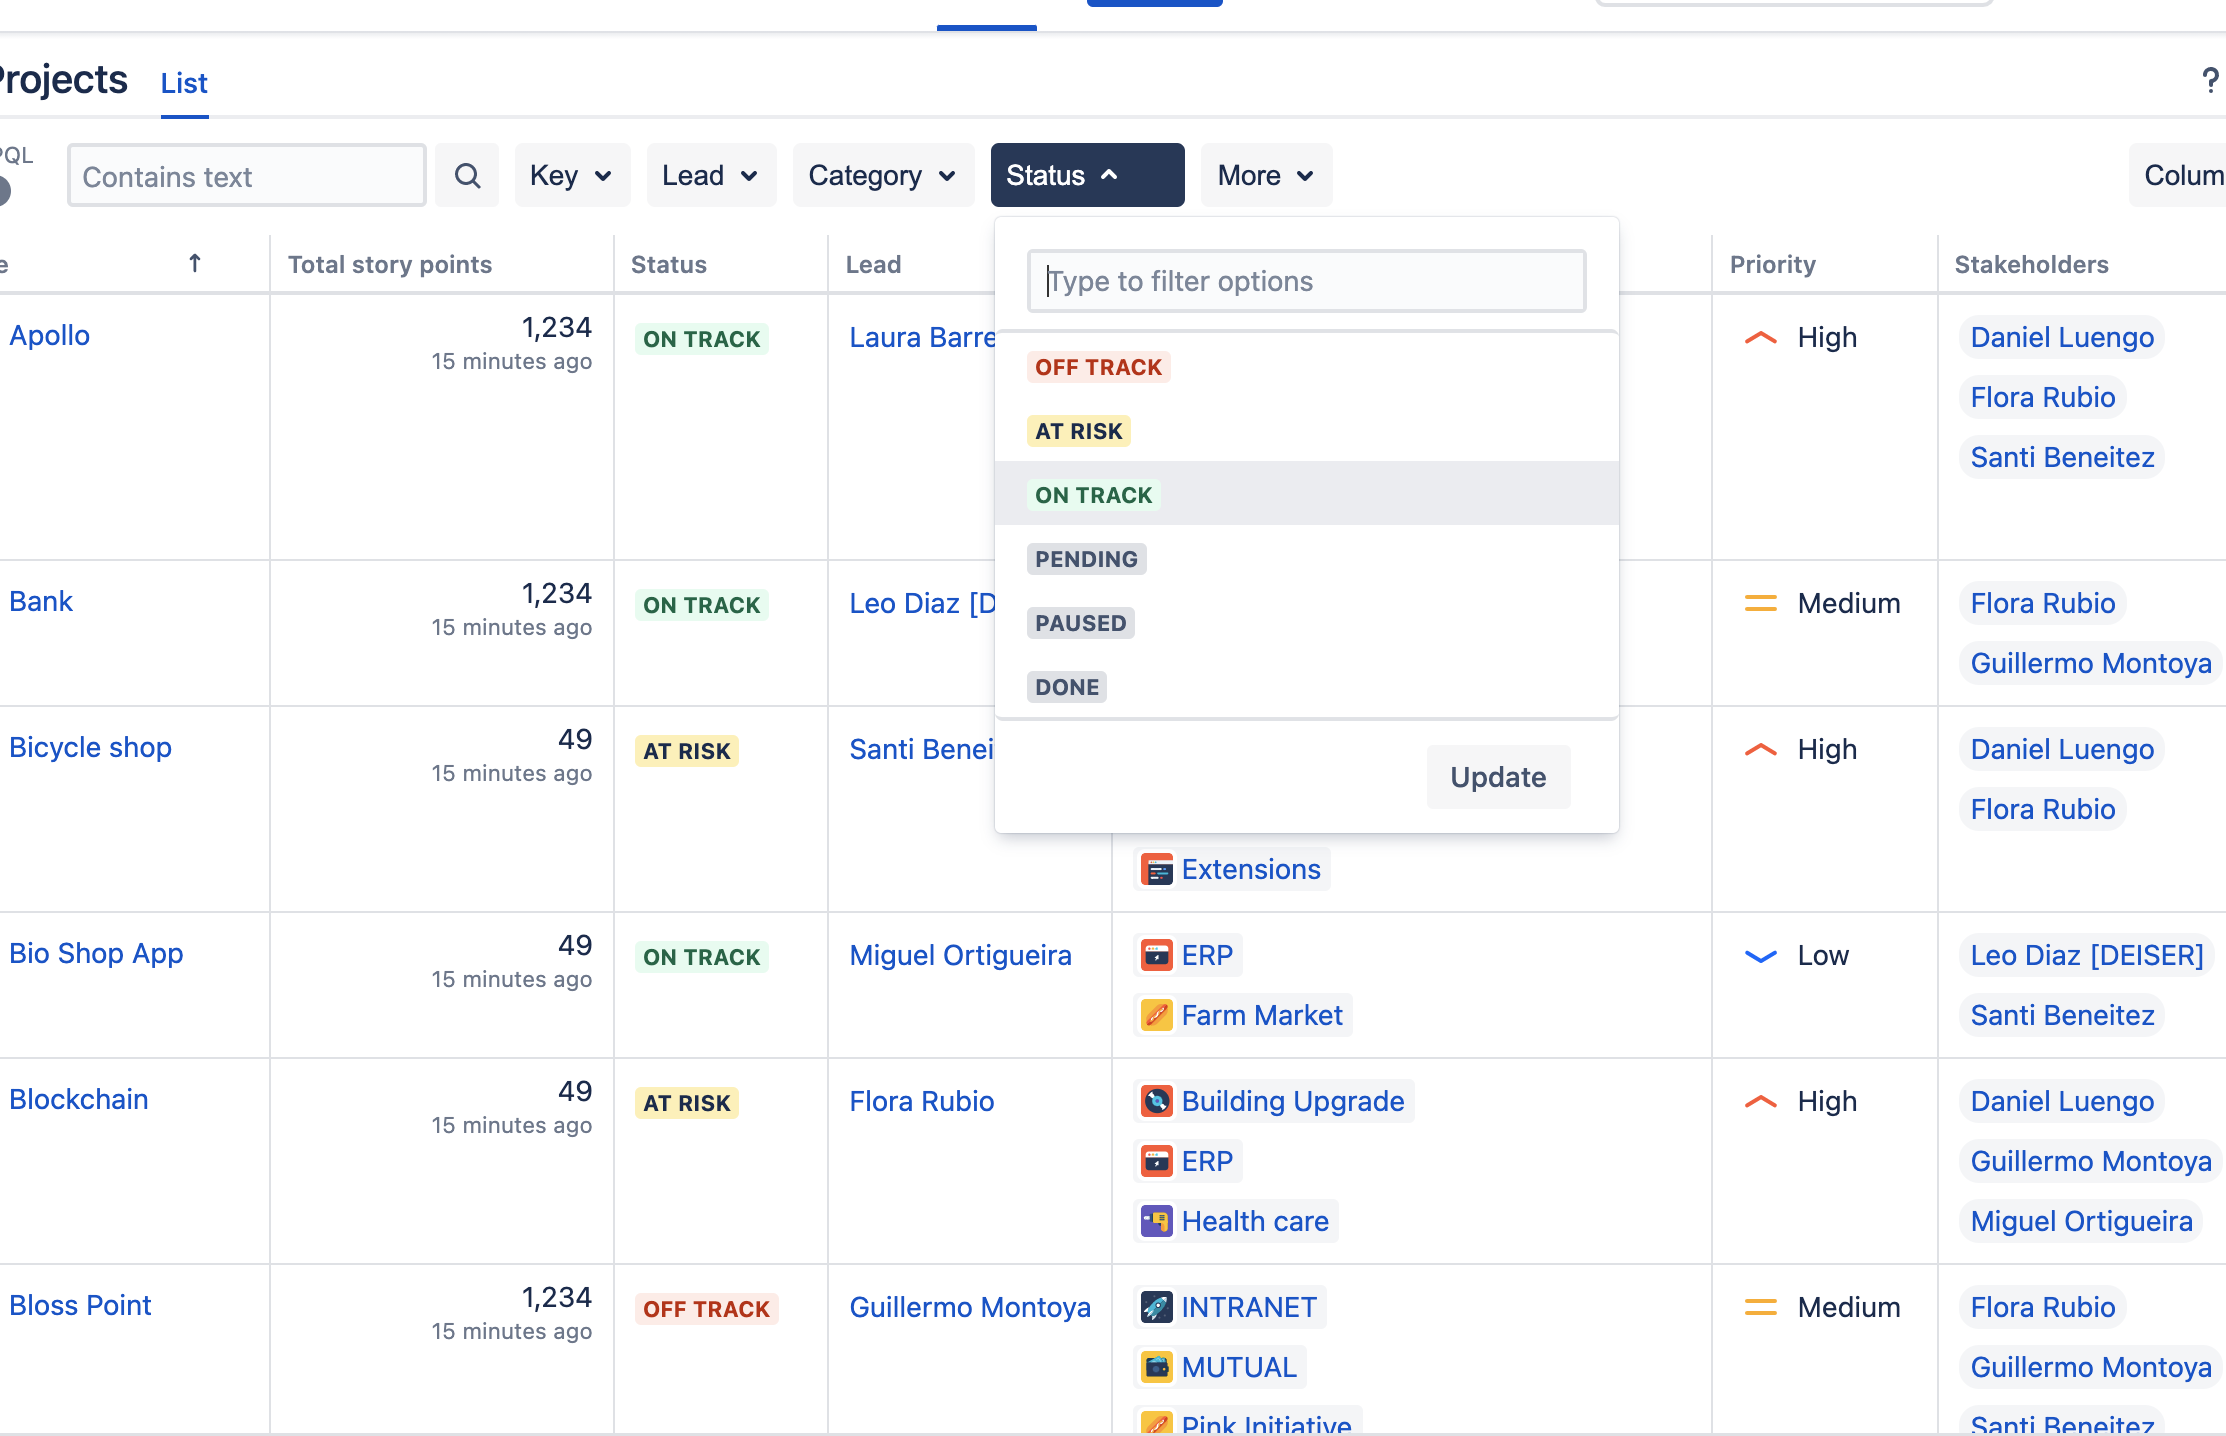Click the Building Upgrade project icon

pyautogui.click(x=1157, y=1102)
